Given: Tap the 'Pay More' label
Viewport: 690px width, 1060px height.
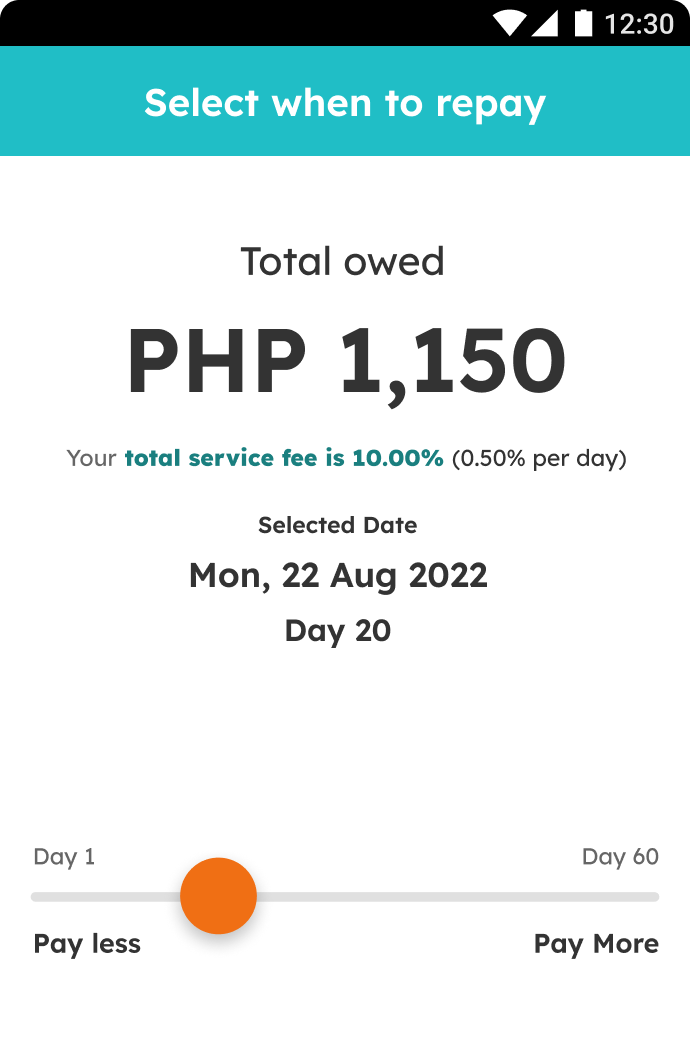Looking at the screenshot, I should coord(596,944).
